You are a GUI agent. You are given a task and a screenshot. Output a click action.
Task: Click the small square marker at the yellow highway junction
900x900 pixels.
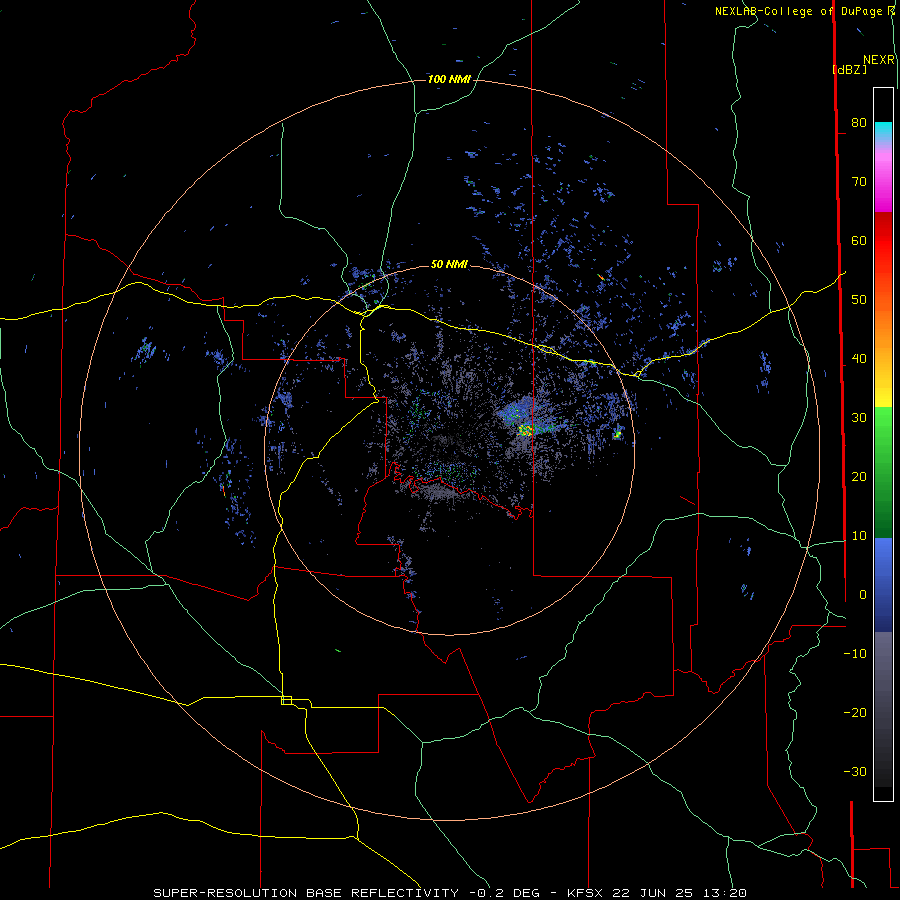286,700
